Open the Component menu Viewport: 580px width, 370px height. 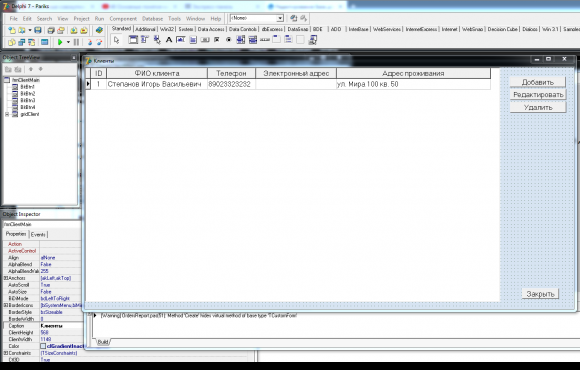[x=123, y=18]
